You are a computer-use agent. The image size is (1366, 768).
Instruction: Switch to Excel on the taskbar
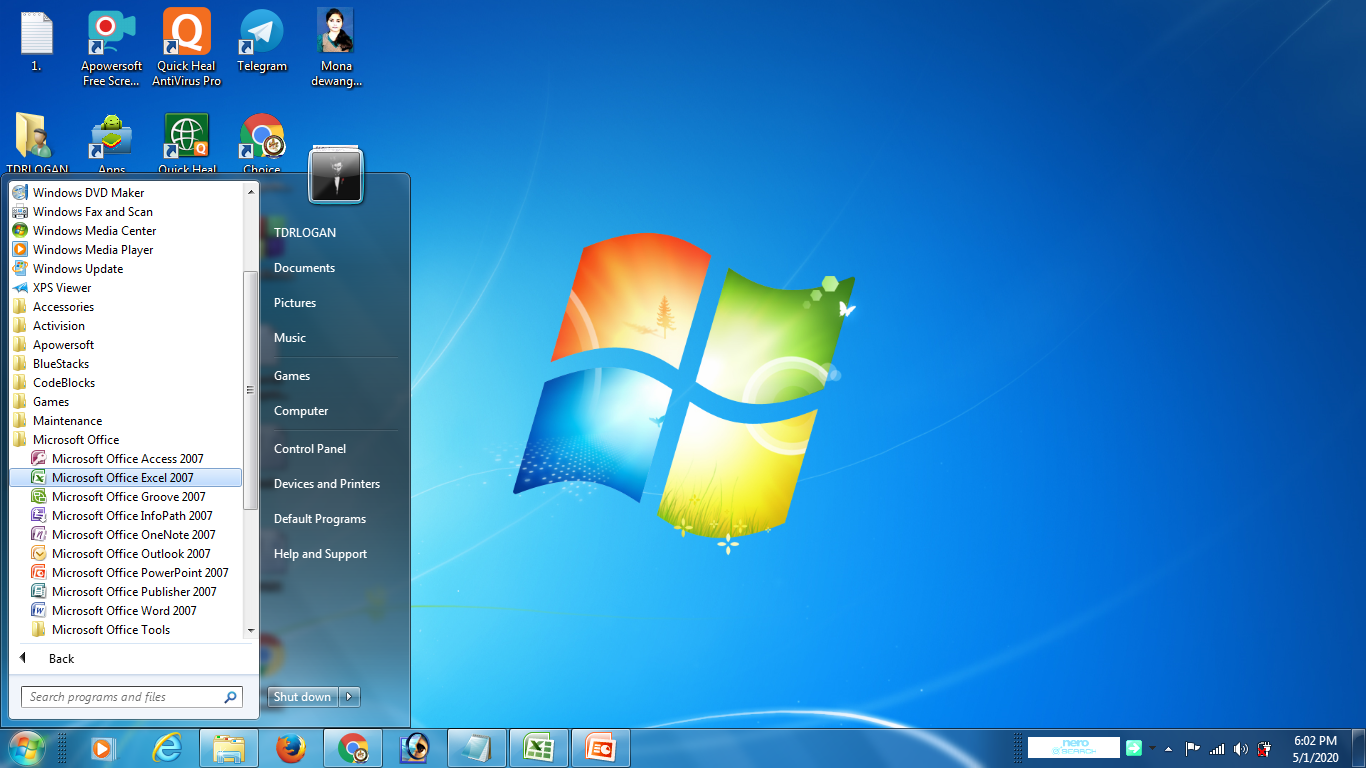539,748
